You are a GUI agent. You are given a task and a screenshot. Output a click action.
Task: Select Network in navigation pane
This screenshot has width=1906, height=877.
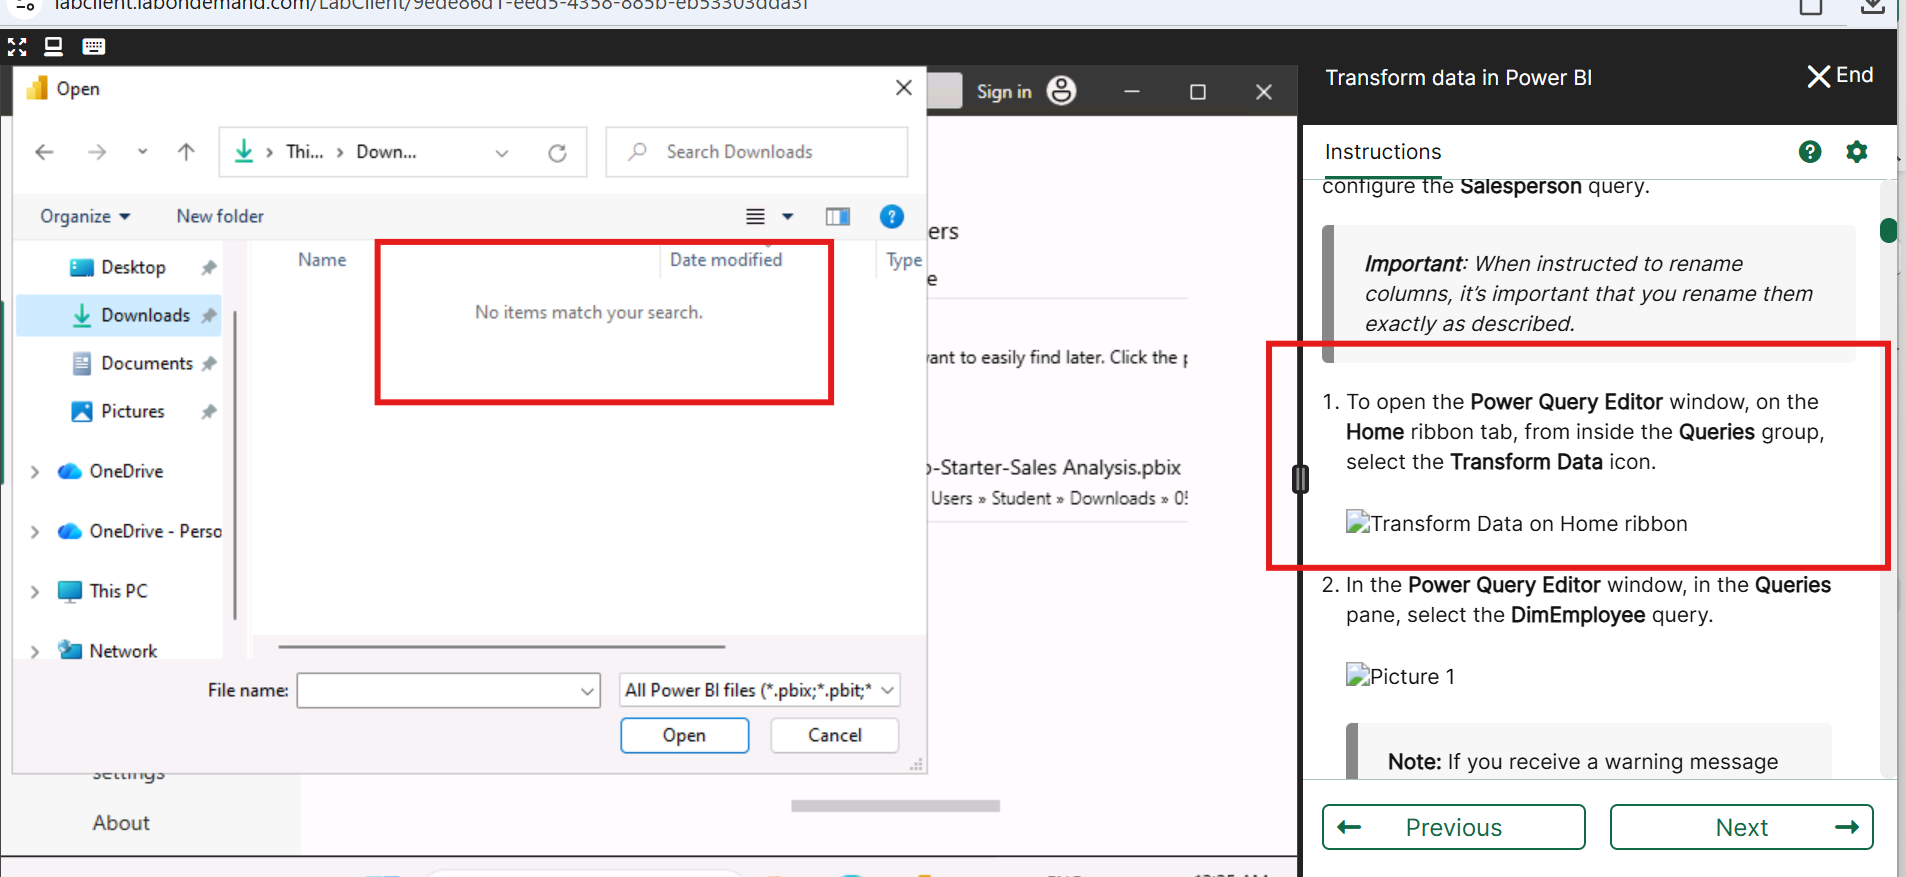[123, 651]
